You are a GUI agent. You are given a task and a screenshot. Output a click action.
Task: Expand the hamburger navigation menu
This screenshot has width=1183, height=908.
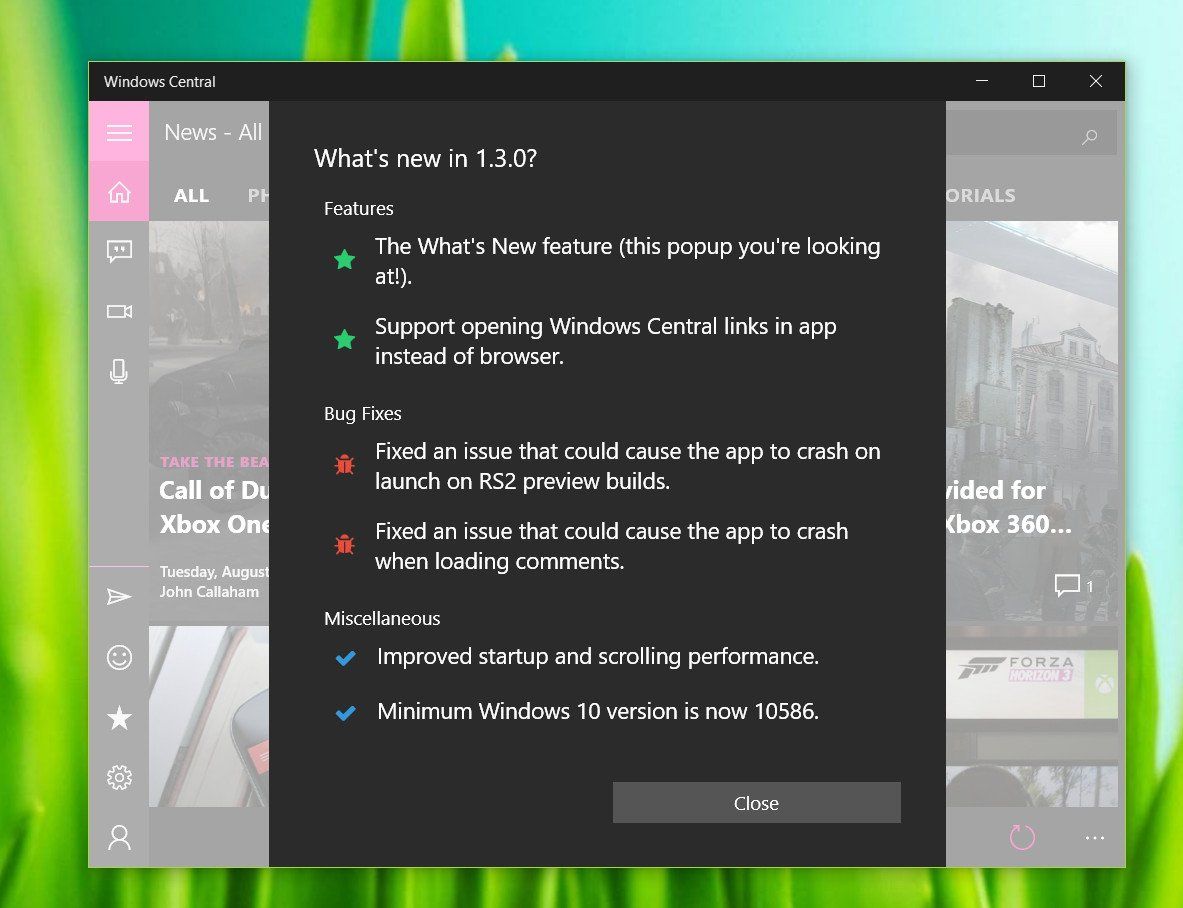(119, 132)
